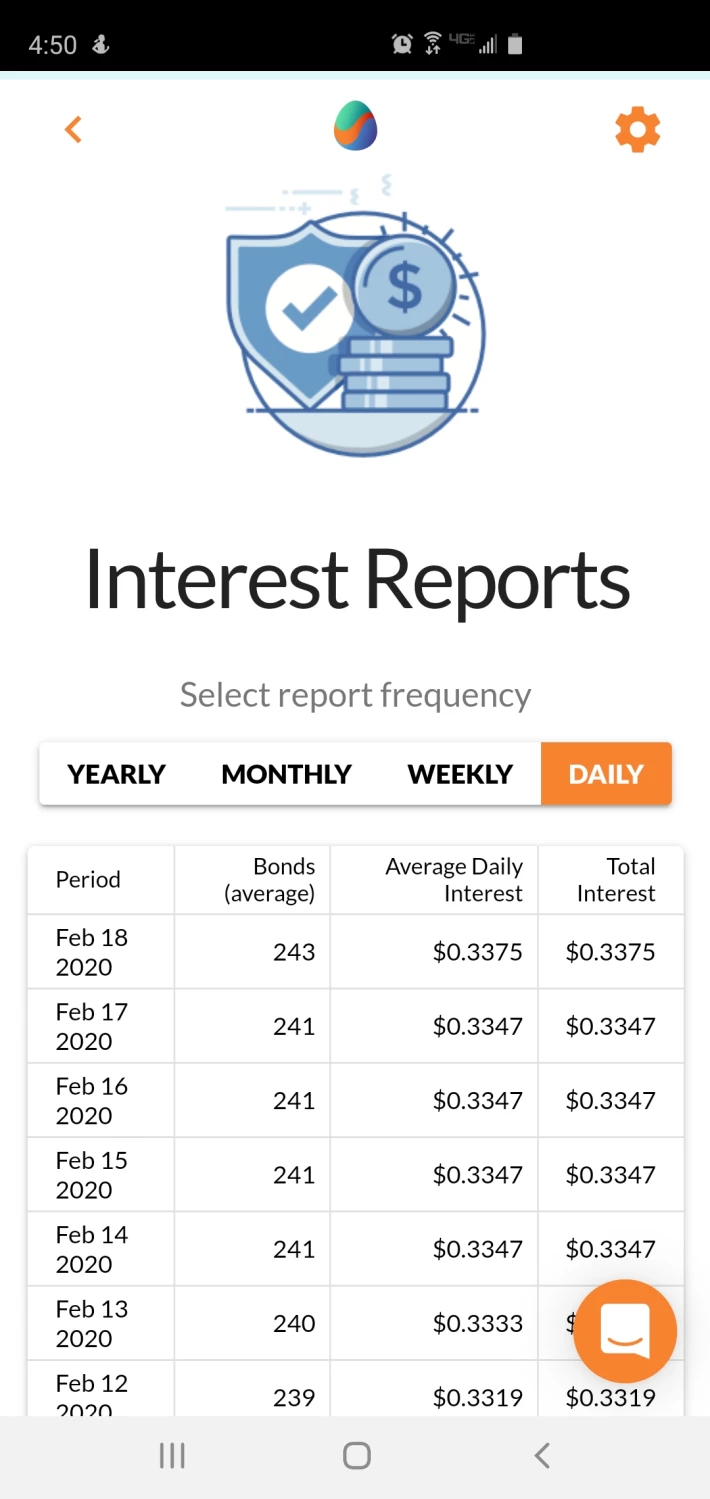
Task: Tap the colorful egg app logo
Action: [x=355, y=126]
